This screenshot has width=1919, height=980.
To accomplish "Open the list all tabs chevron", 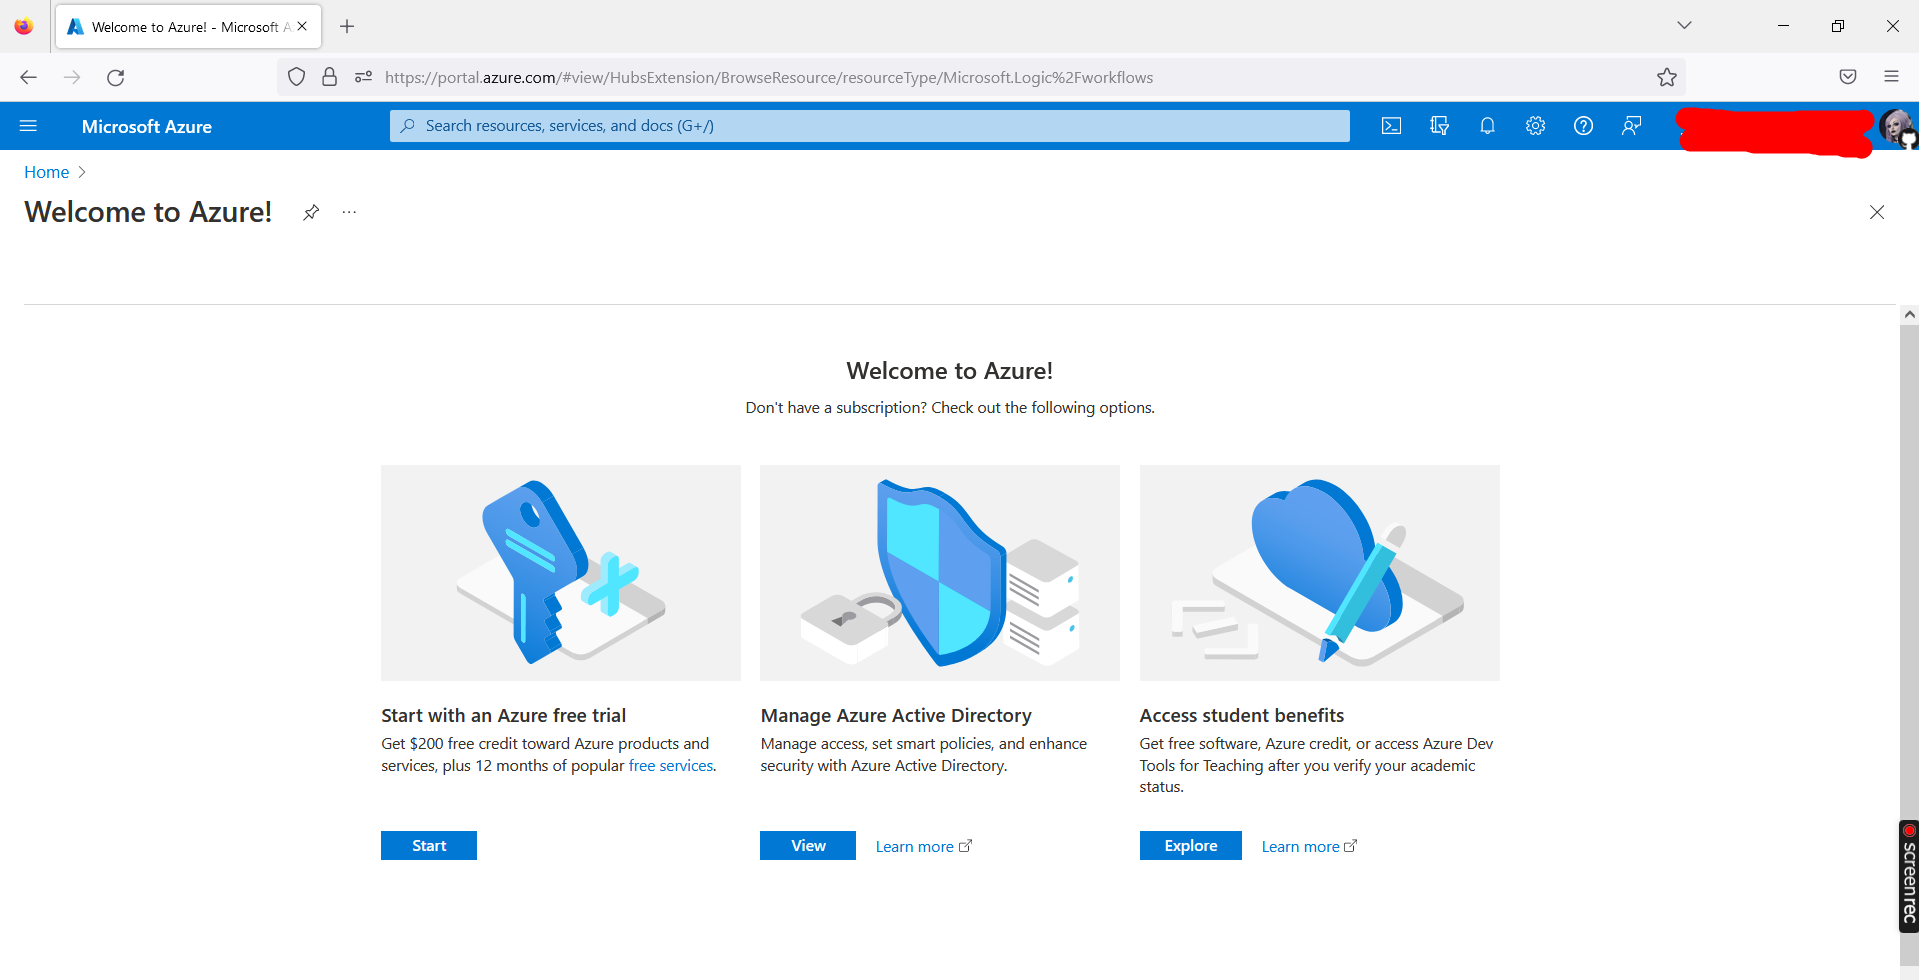I will tap(1684, 25).
